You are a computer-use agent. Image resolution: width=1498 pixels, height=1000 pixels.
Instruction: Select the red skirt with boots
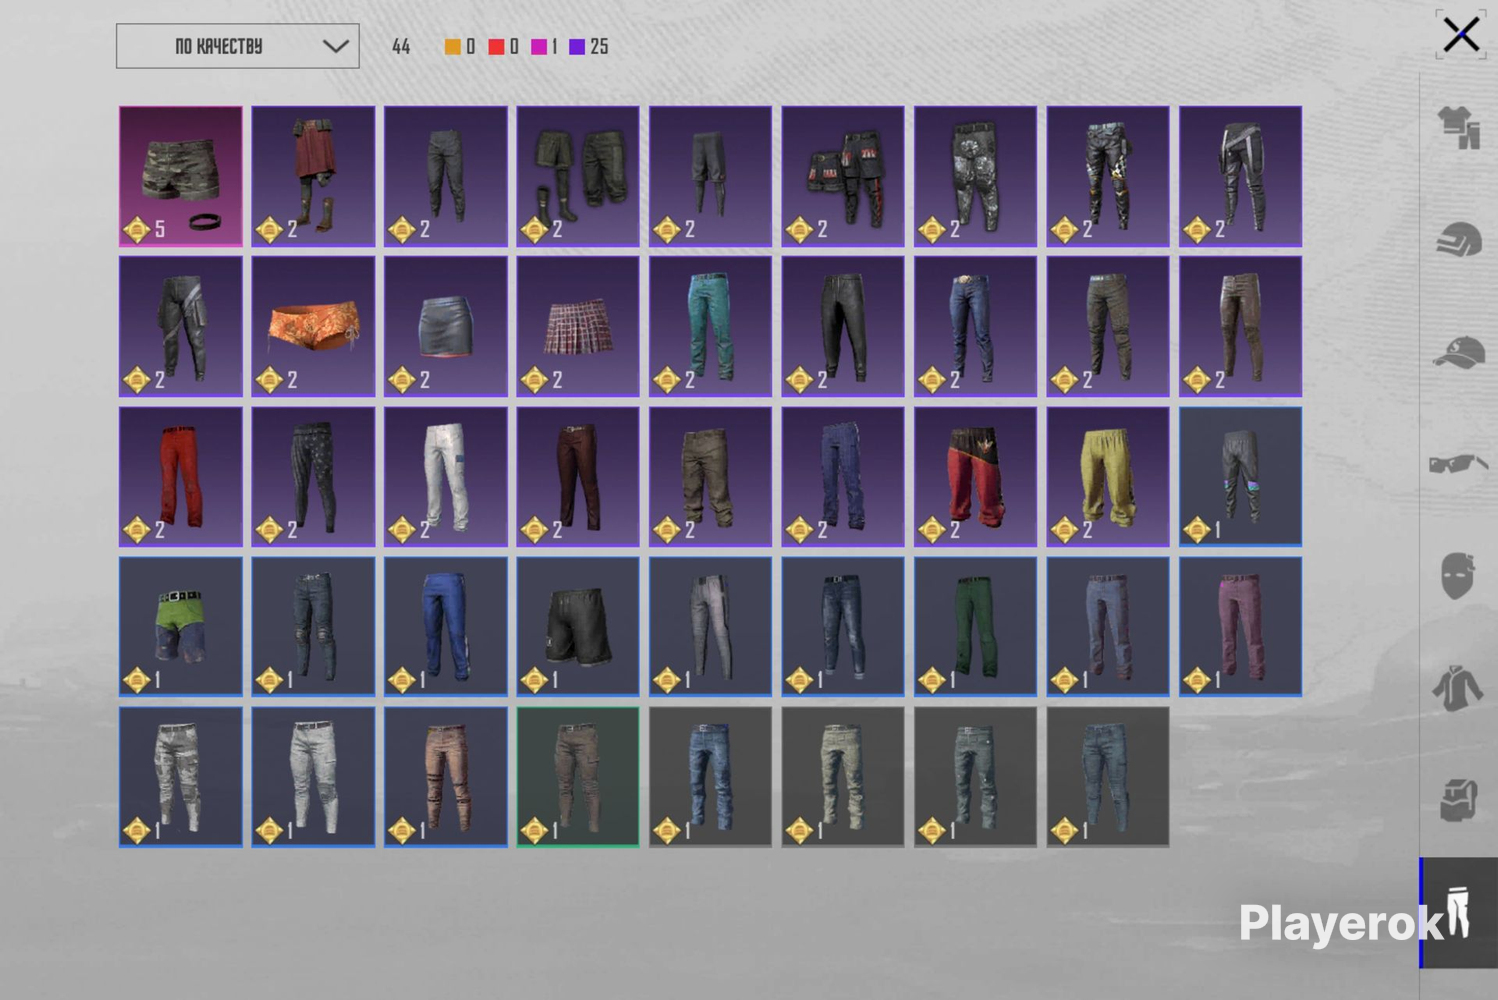[313, 176]
